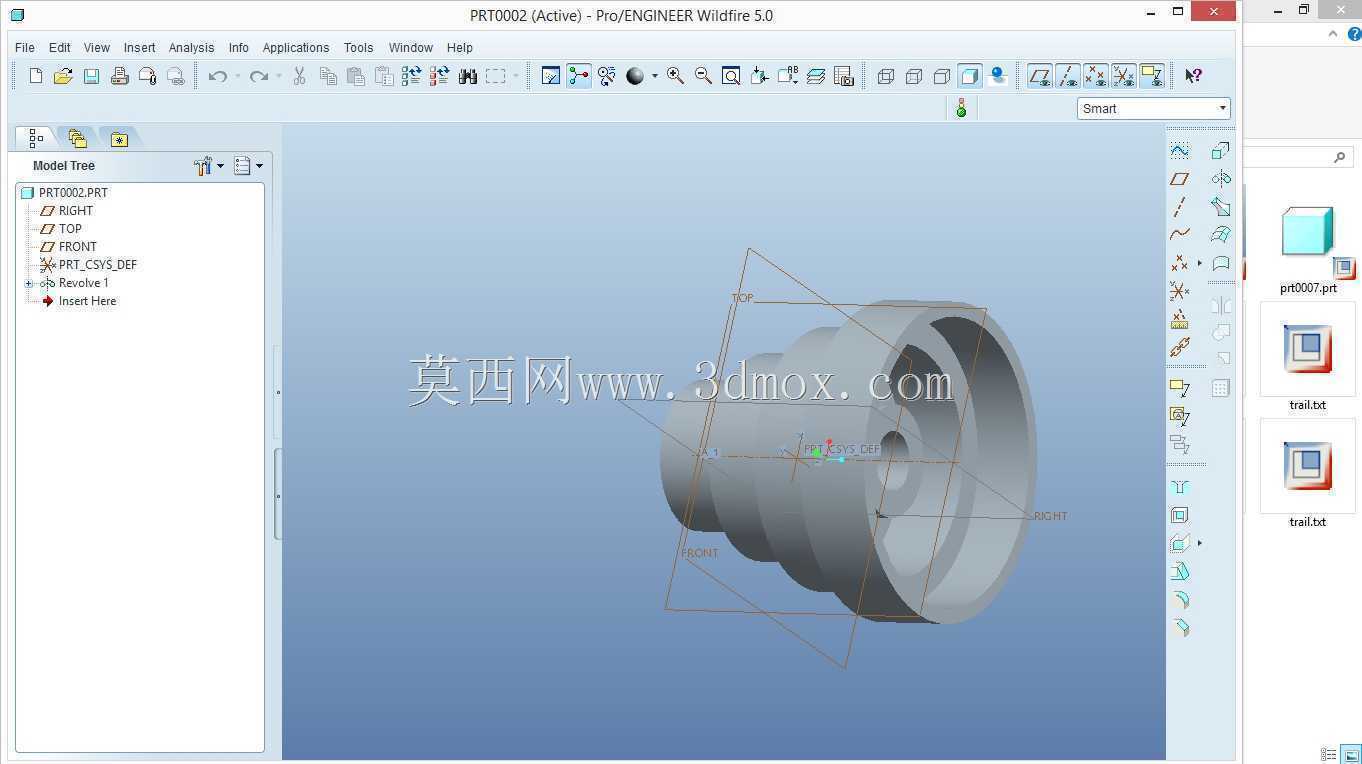Save the model with floppy icon

[x=91, y=76]
